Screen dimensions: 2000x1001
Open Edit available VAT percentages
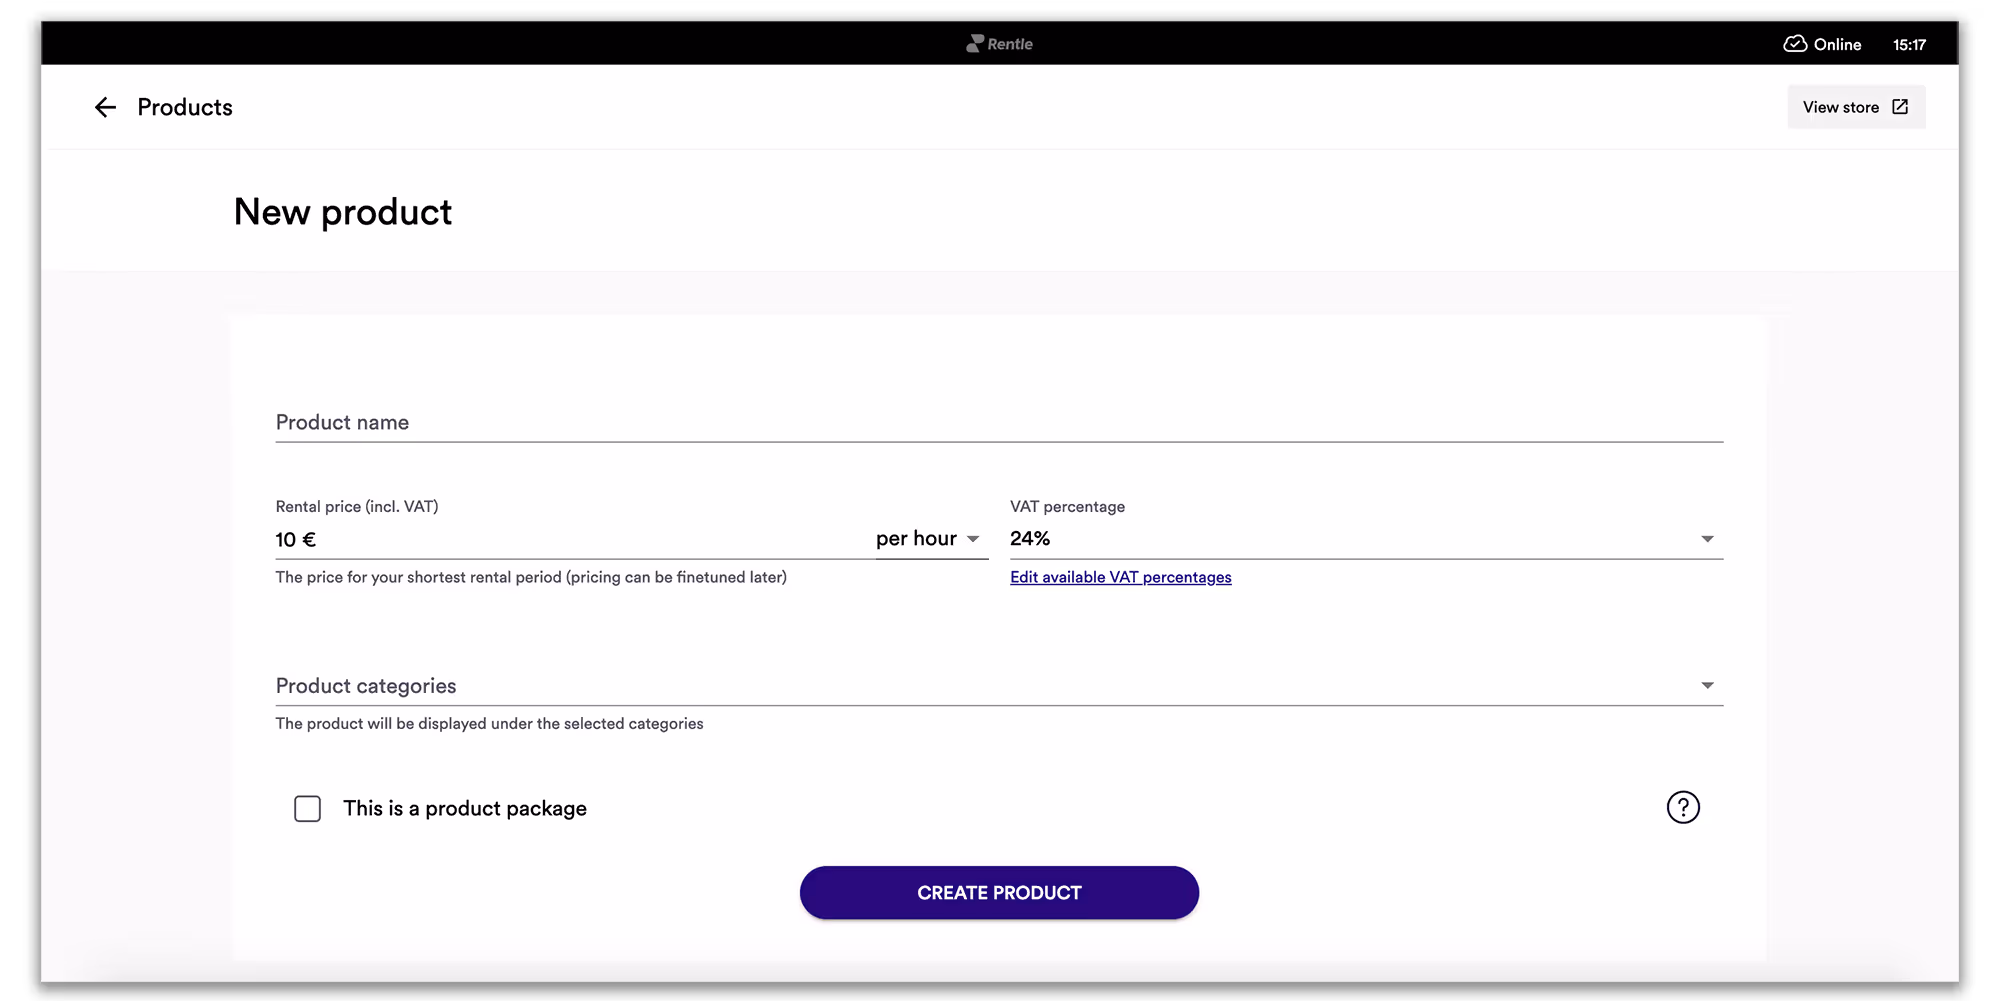tap(1120, 577)
